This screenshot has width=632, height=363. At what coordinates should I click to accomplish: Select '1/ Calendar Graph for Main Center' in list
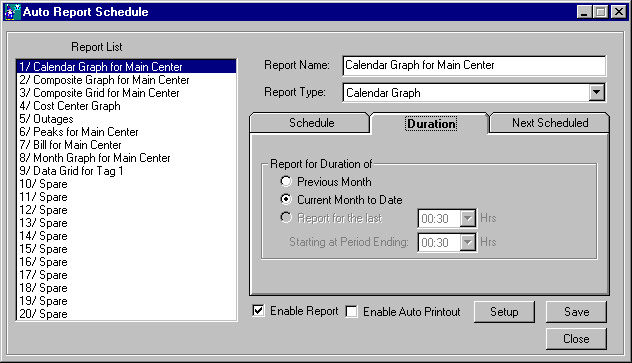126,66
